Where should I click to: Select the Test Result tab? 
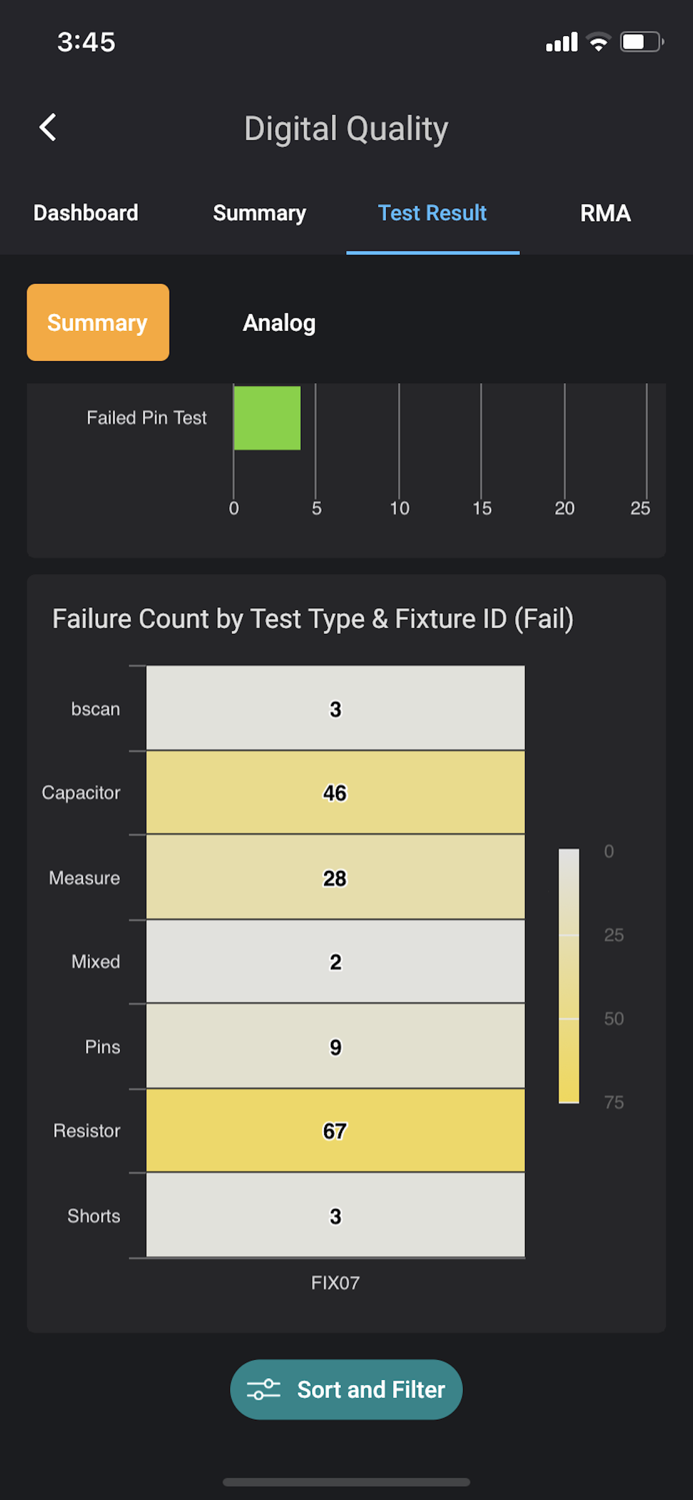432,213
